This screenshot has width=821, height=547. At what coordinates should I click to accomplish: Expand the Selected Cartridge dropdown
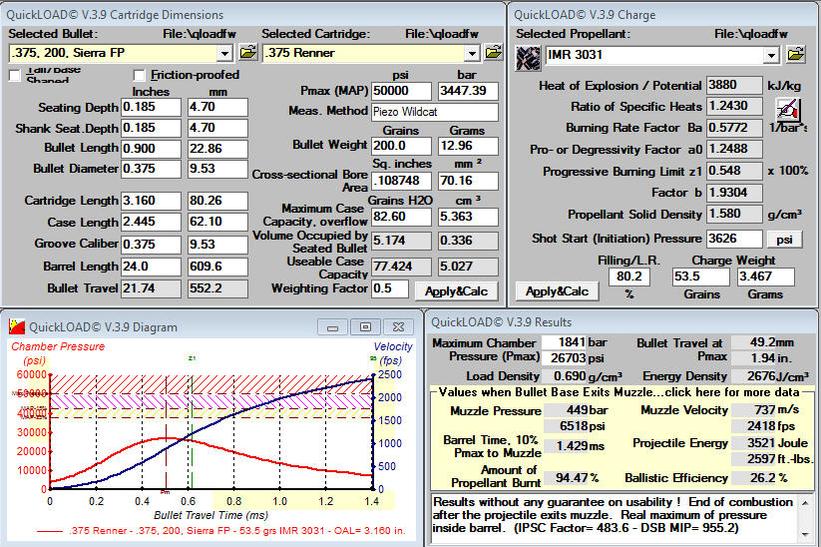472,53
